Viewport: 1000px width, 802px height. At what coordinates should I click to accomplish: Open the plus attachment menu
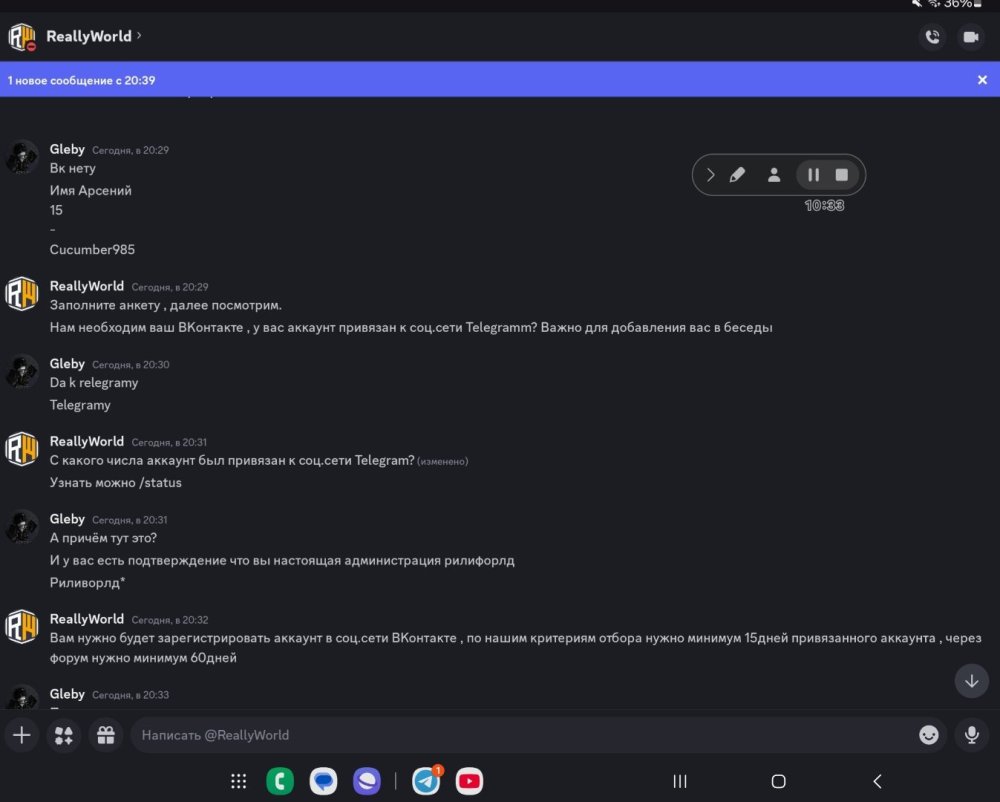(x=22, y=735)
